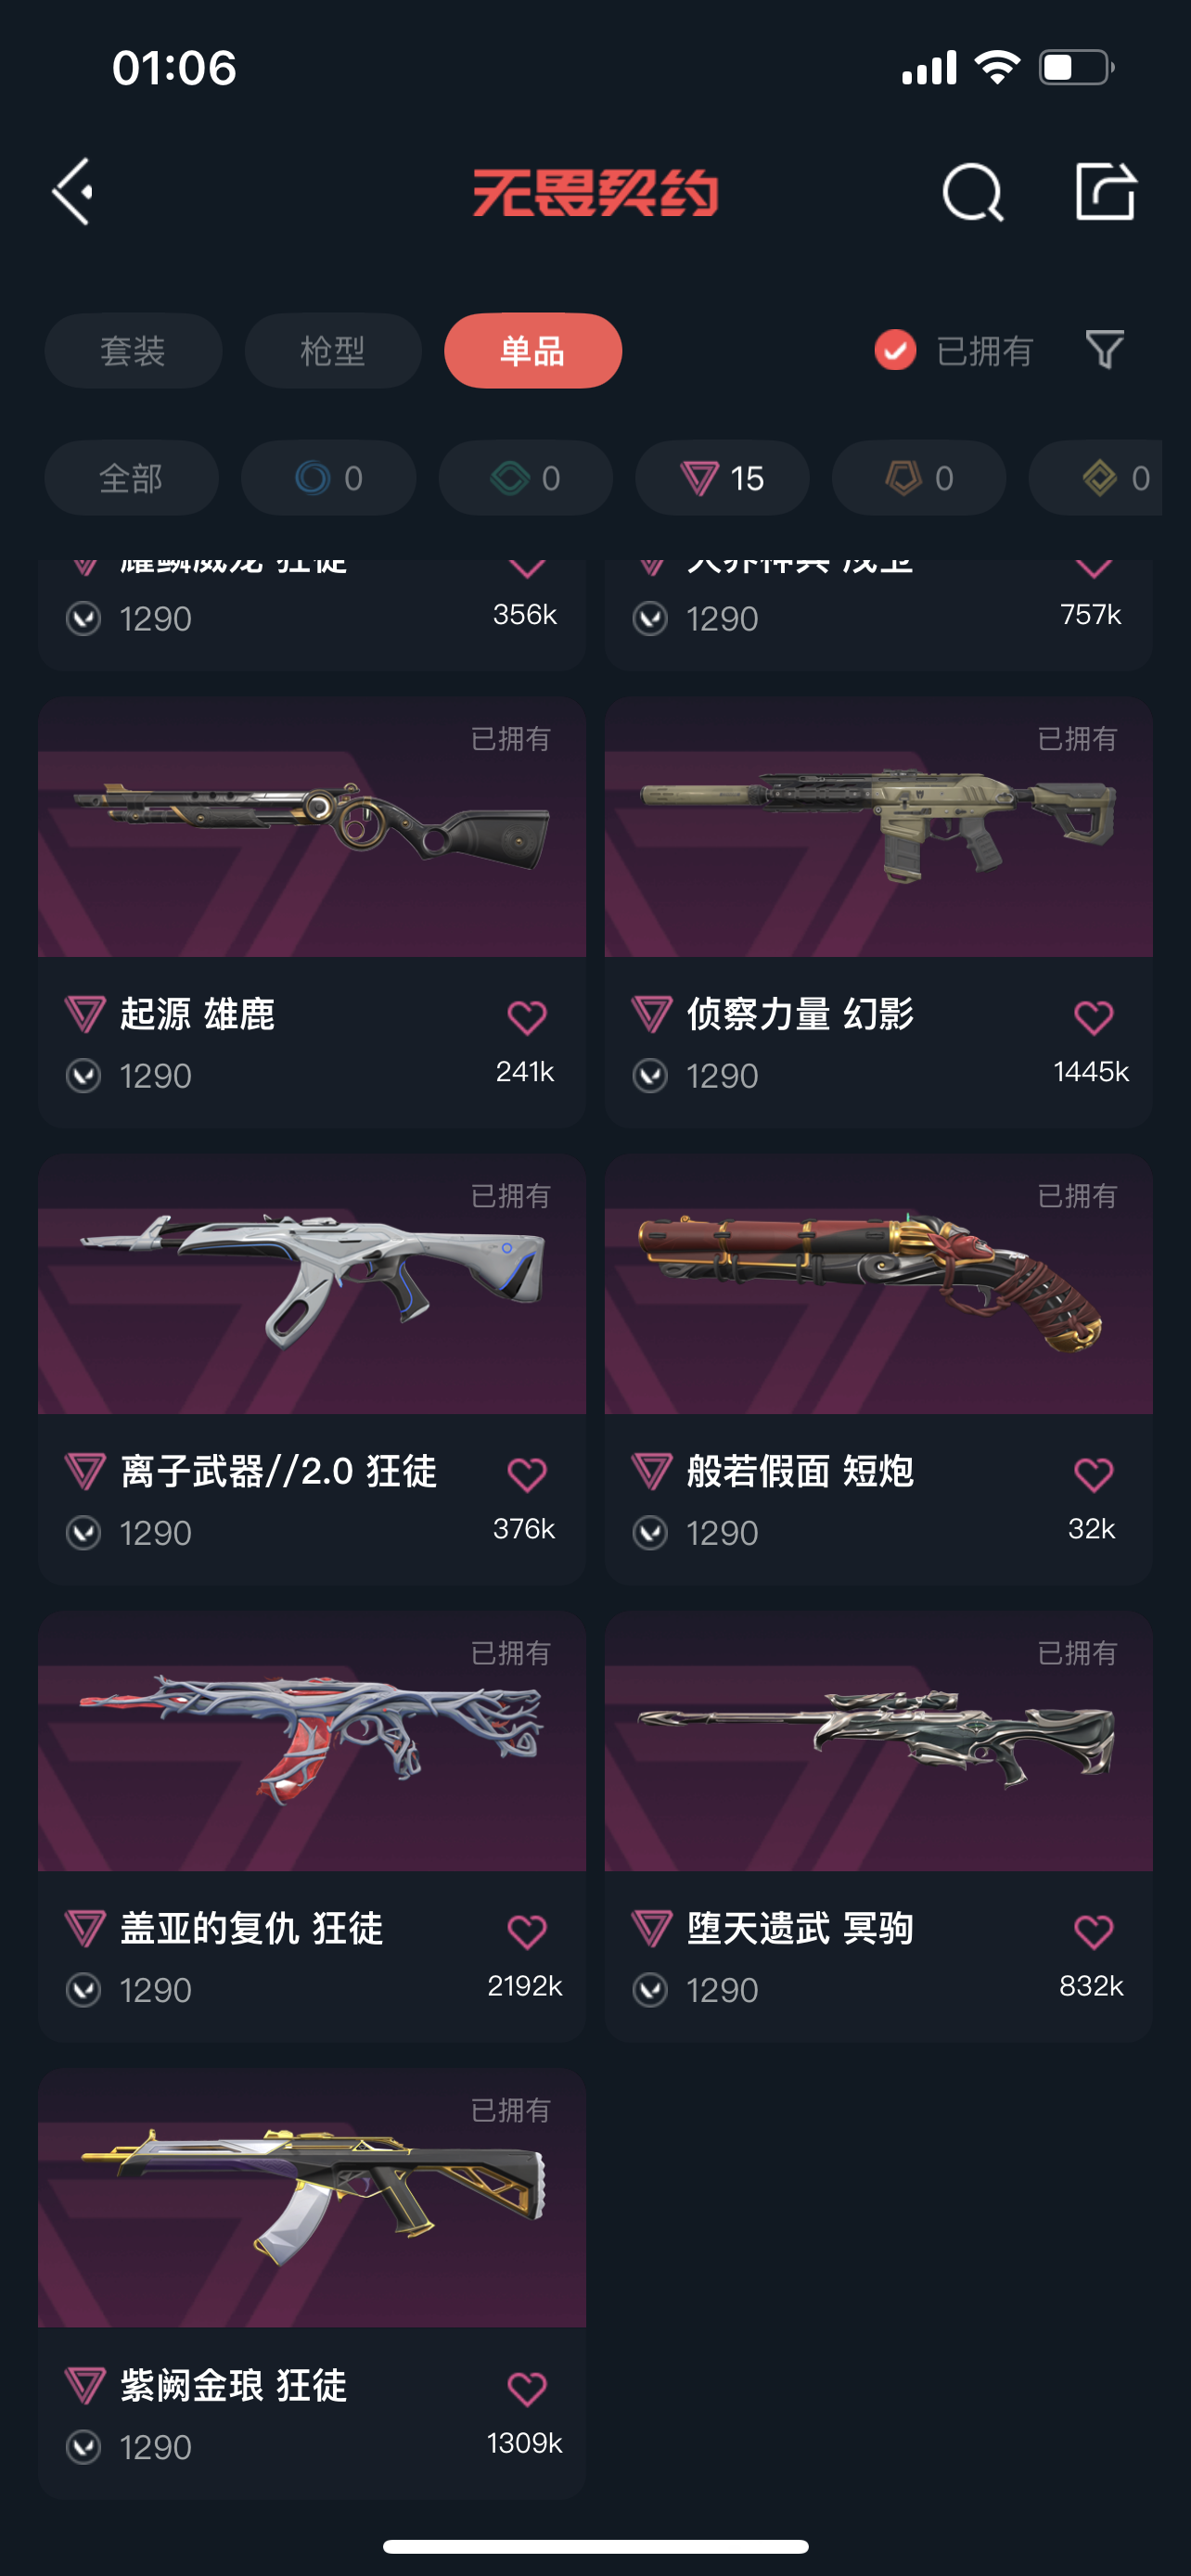
Task: Favorite the 起源 雄鹿 skin heart
Action: pos(527,1017)
